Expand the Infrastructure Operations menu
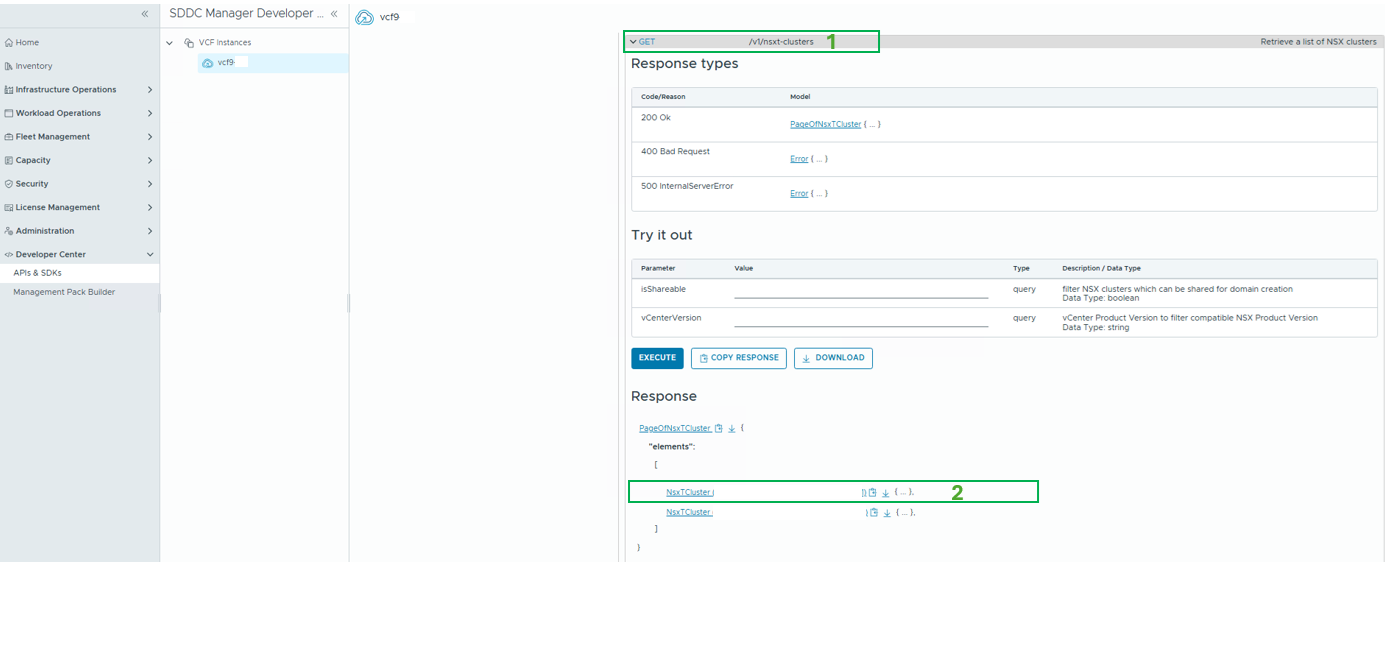1385x648 pixels. (x=150, y=90)
